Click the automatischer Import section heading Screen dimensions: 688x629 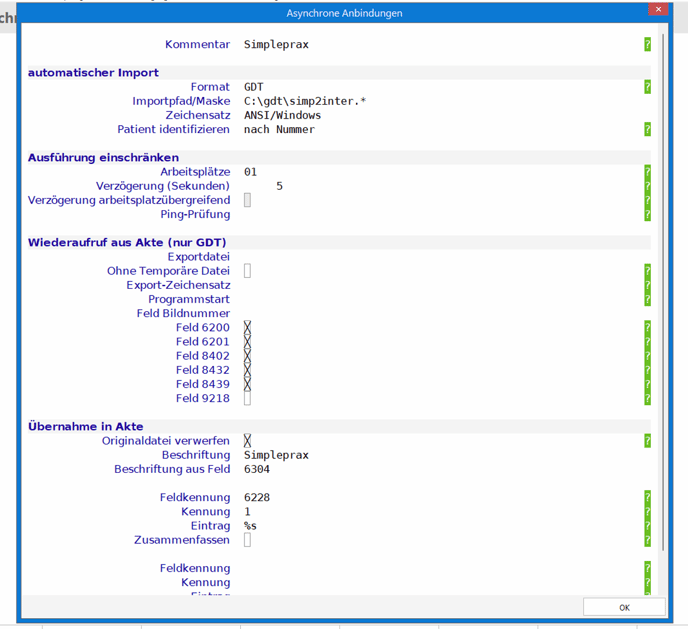tap(93, 73)
